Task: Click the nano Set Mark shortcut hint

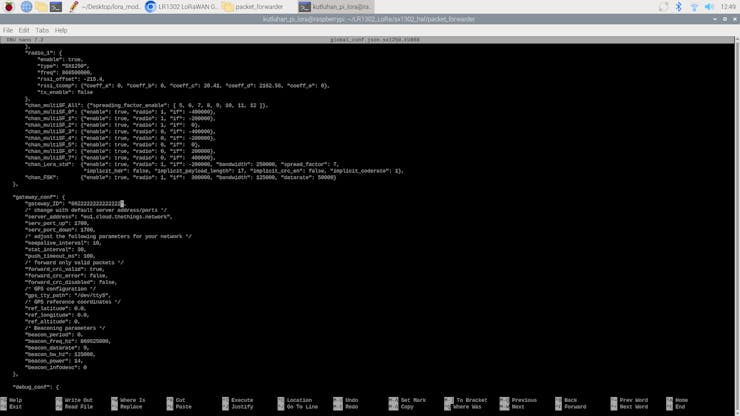Action: click(407, 400)
